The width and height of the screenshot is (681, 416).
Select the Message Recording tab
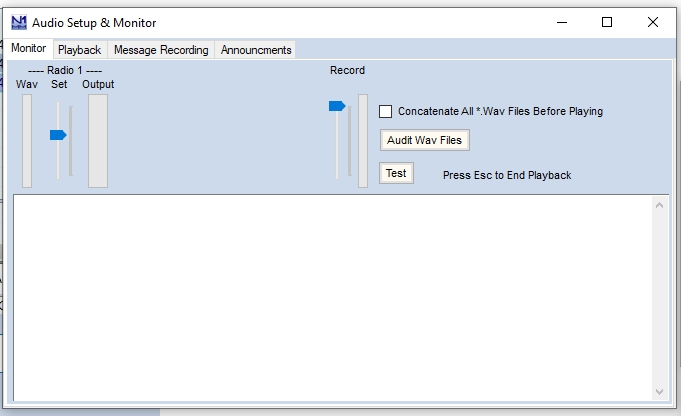[x=161, y=49]
